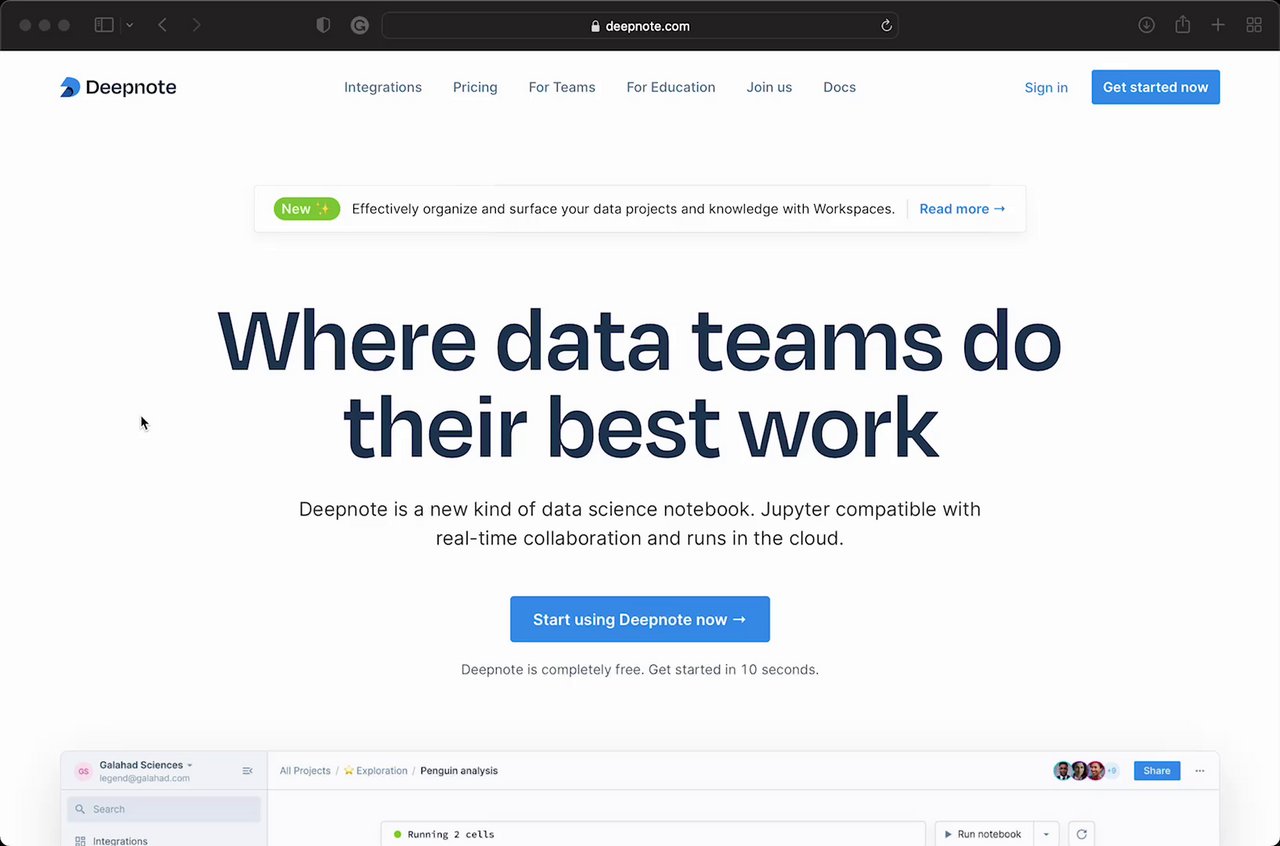The image size is (1280, 846).
Task: Click Start using Deepnote now button
Action: [x=640, y=619]
